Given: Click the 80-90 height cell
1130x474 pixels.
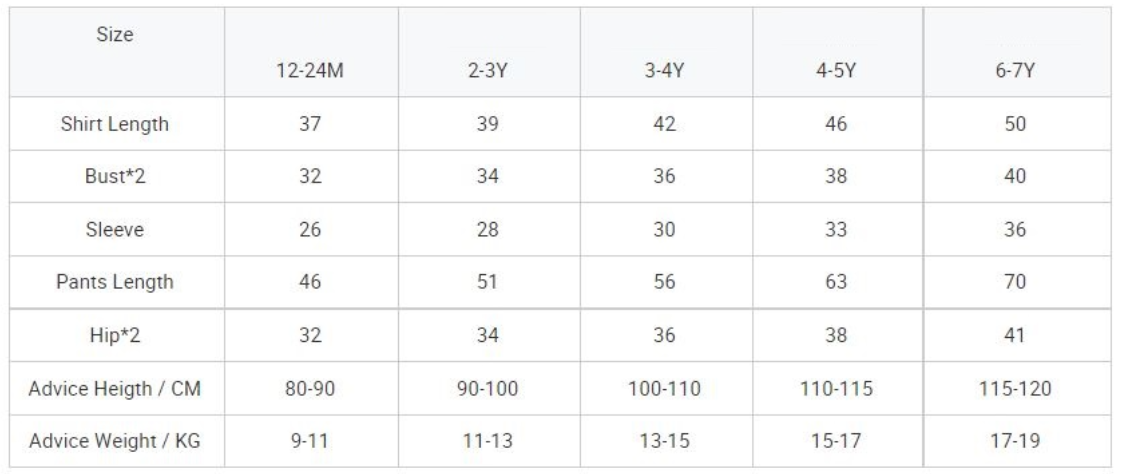Looking at the screenshot, I should 311,388.
